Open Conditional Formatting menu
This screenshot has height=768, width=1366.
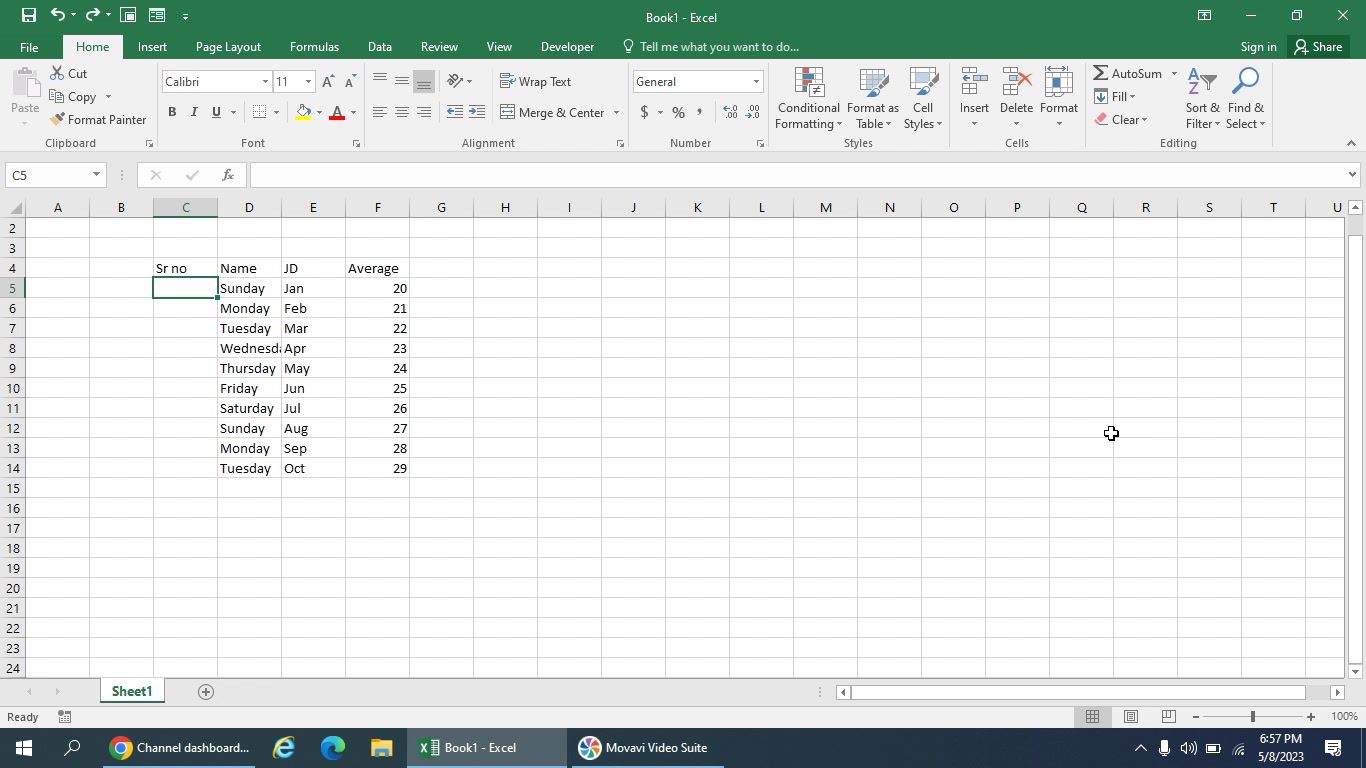click(x=808, y=99)
